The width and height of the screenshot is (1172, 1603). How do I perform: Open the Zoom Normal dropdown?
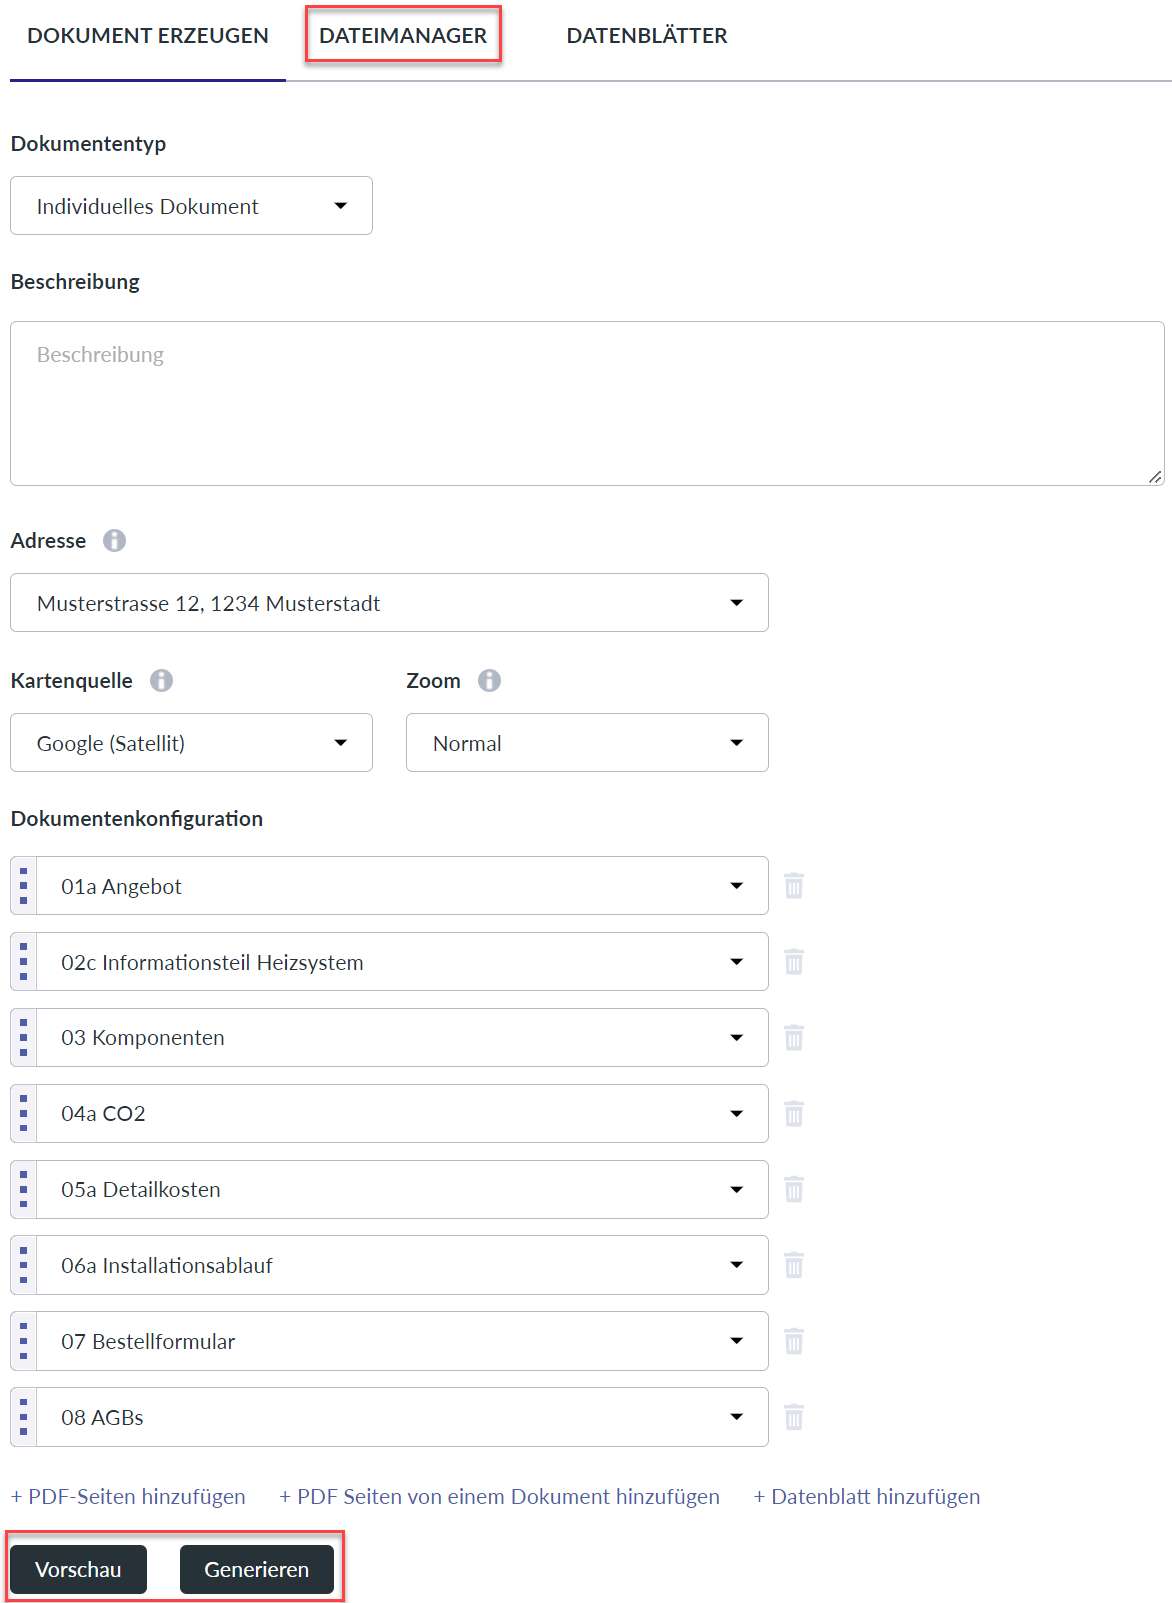pyautogui.click(x=587, y=743)
